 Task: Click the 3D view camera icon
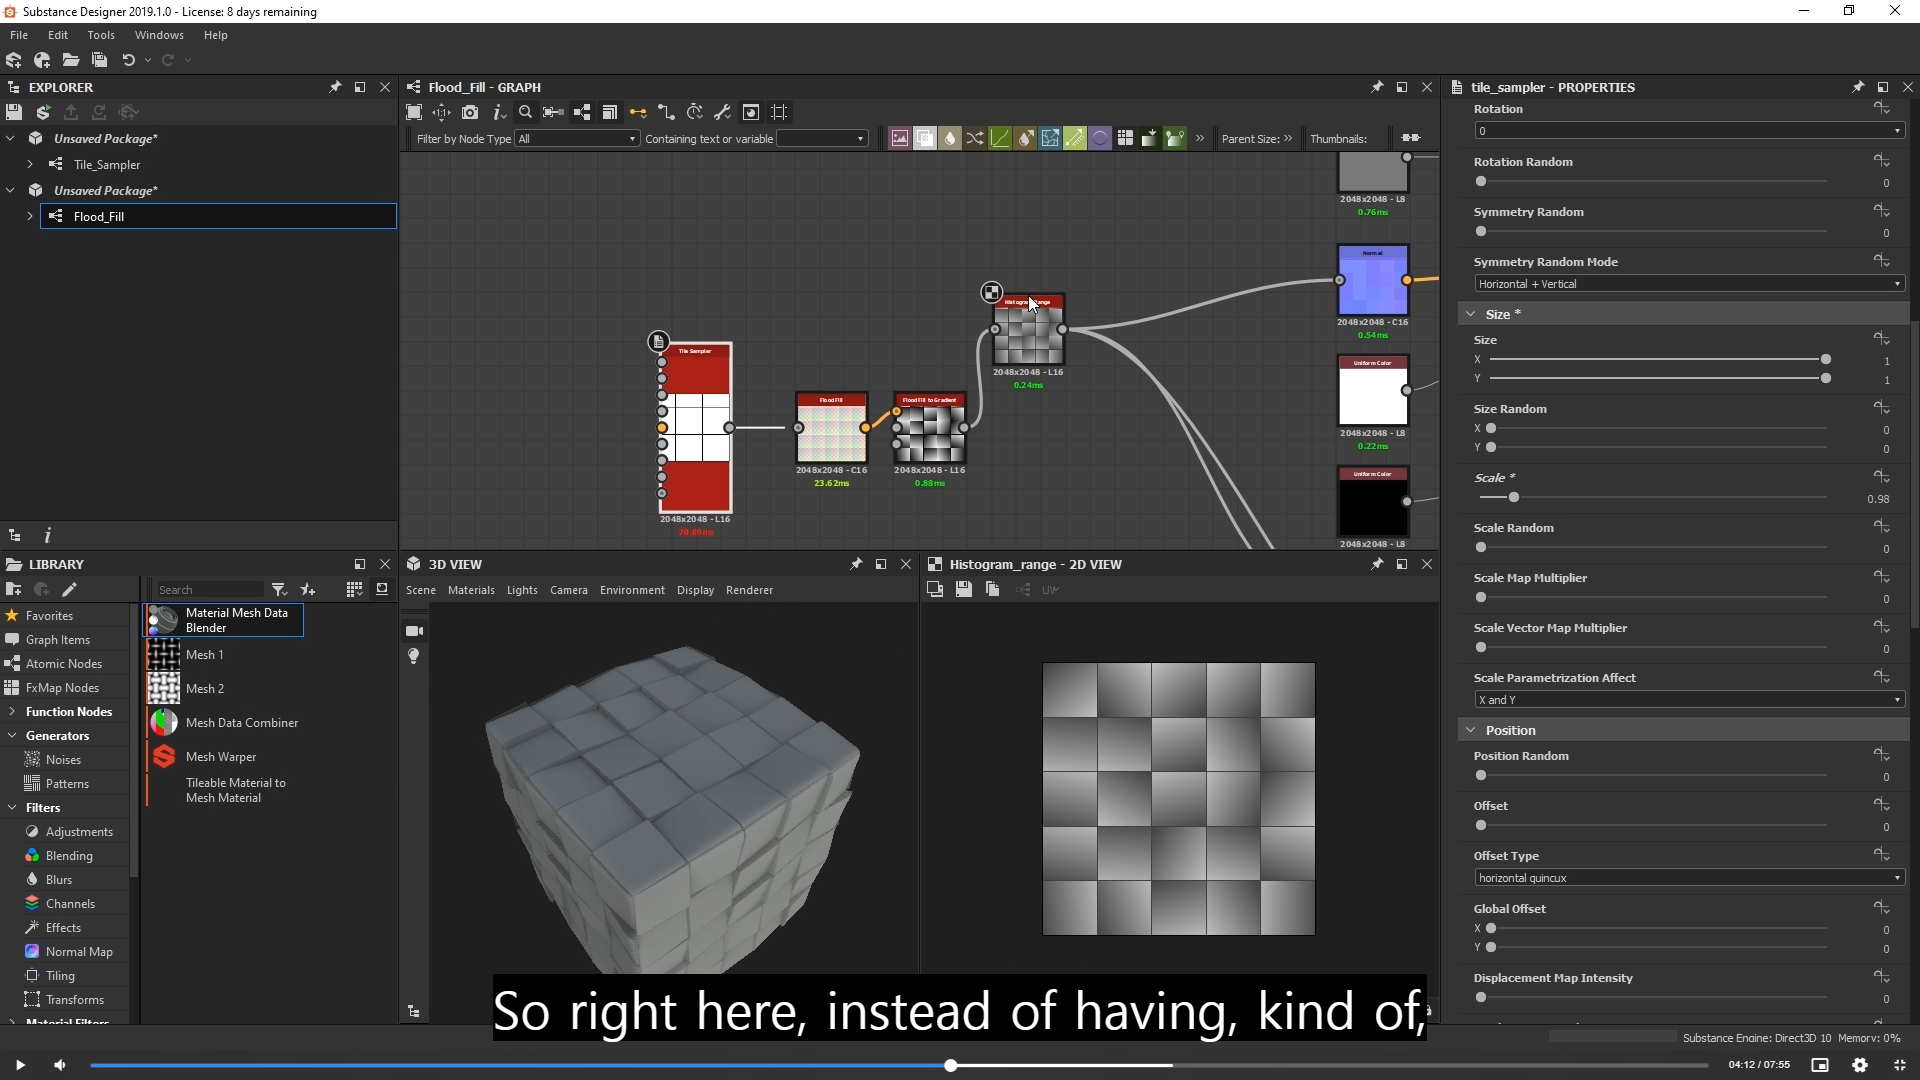point(414,631)
